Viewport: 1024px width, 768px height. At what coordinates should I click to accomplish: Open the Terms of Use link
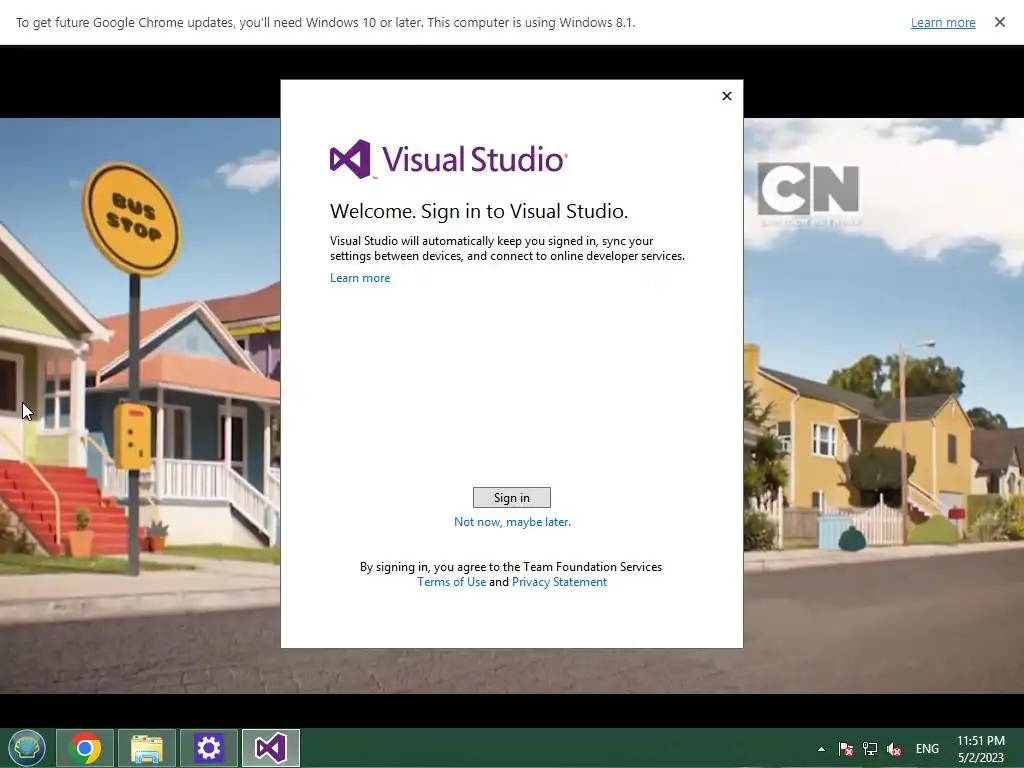(451, 582)
